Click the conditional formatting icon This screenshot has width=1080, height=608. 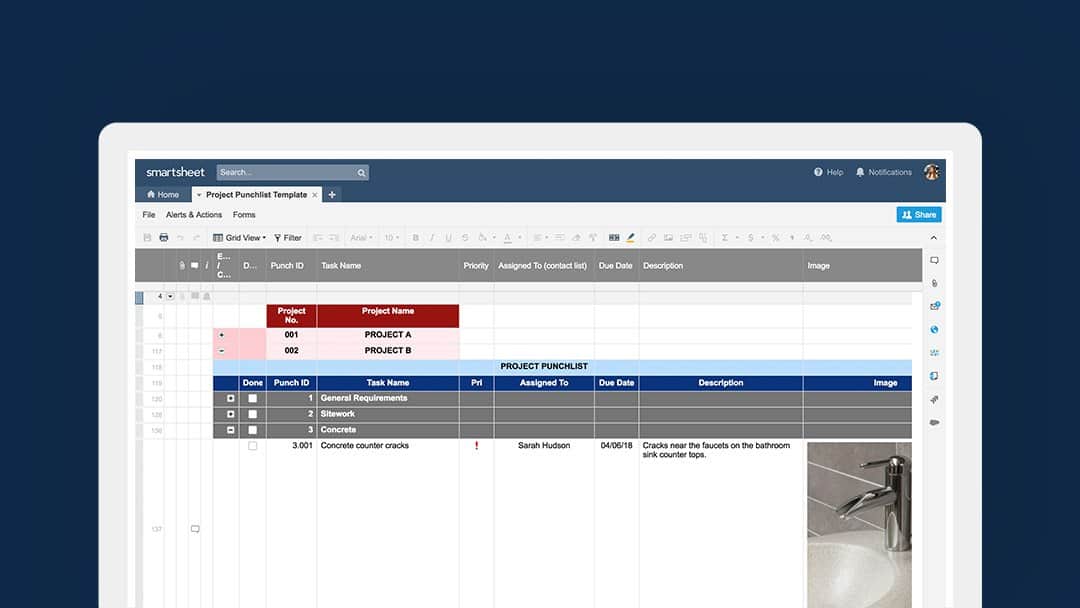tap(613, 238)
